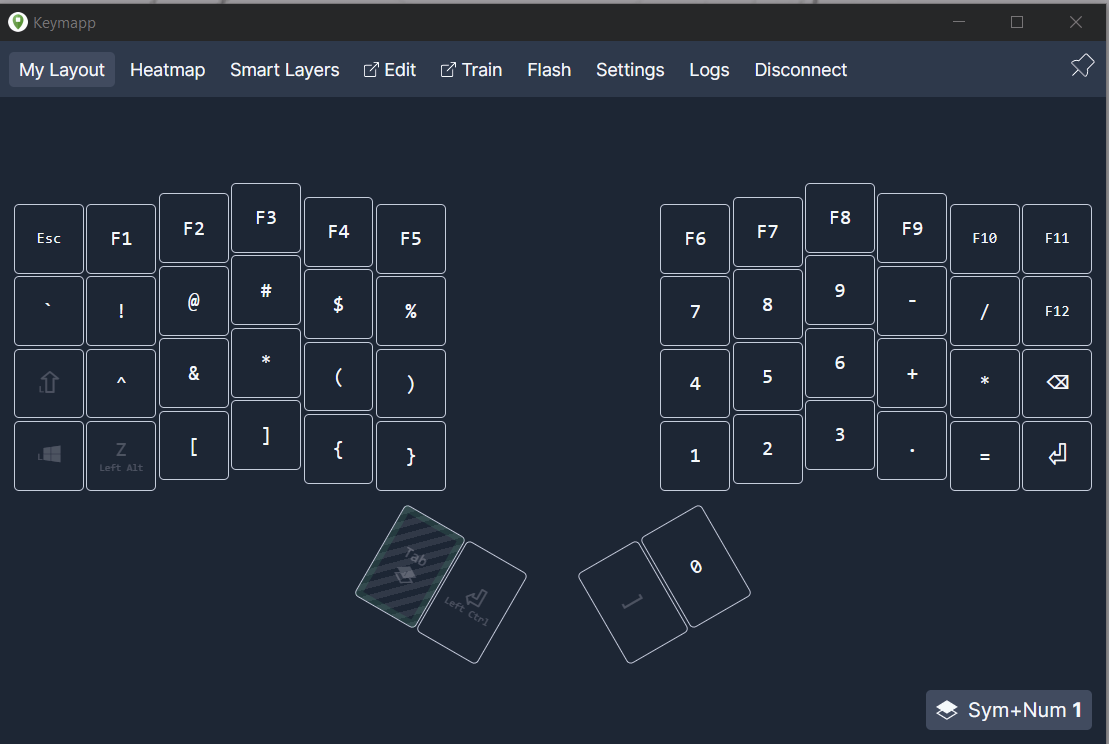This screenshot has height=744, width=1109.
Task: Select the Esc key
Action: pos(49,238)
